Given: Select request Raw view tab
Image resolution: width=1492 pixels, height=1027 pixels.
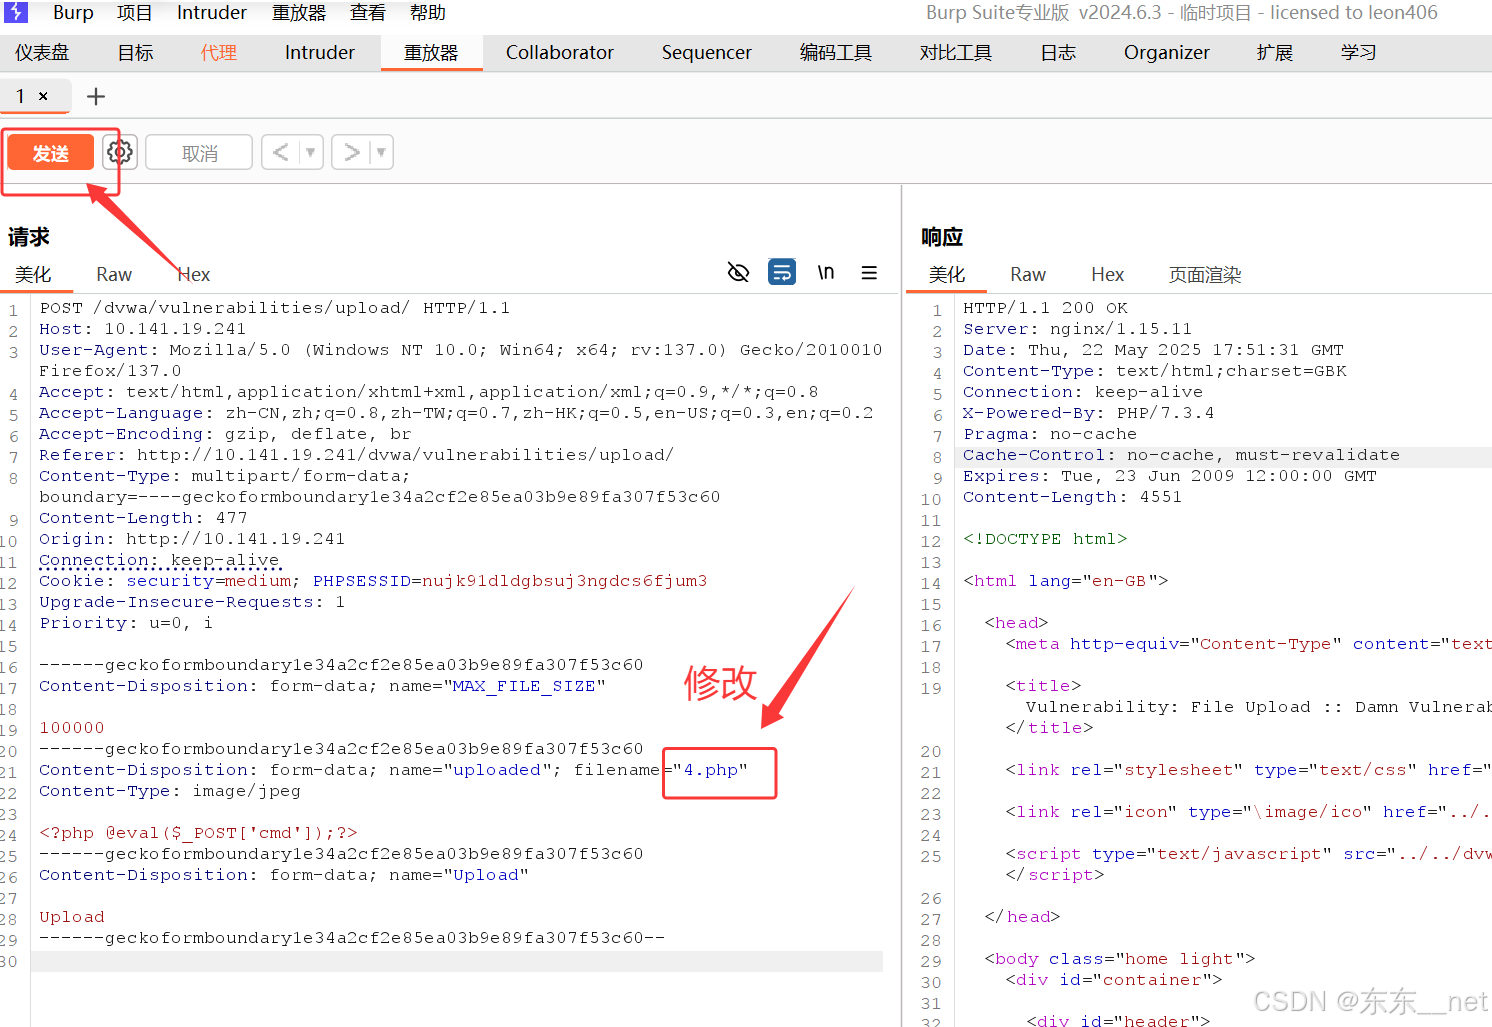Looking at the screenshot, I should pos(114,274).
